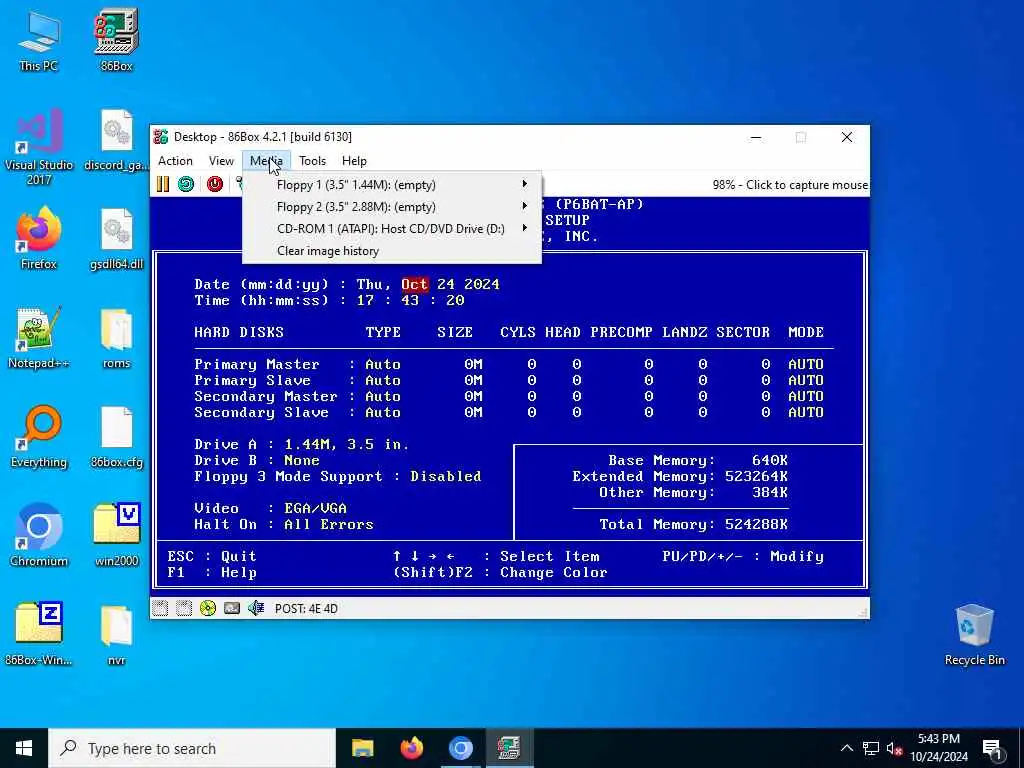Image resolution: width=1024 pixels, height=768 pixels.
Task: Select the roms folder on the desktop
Action: [x=116, y=338]
